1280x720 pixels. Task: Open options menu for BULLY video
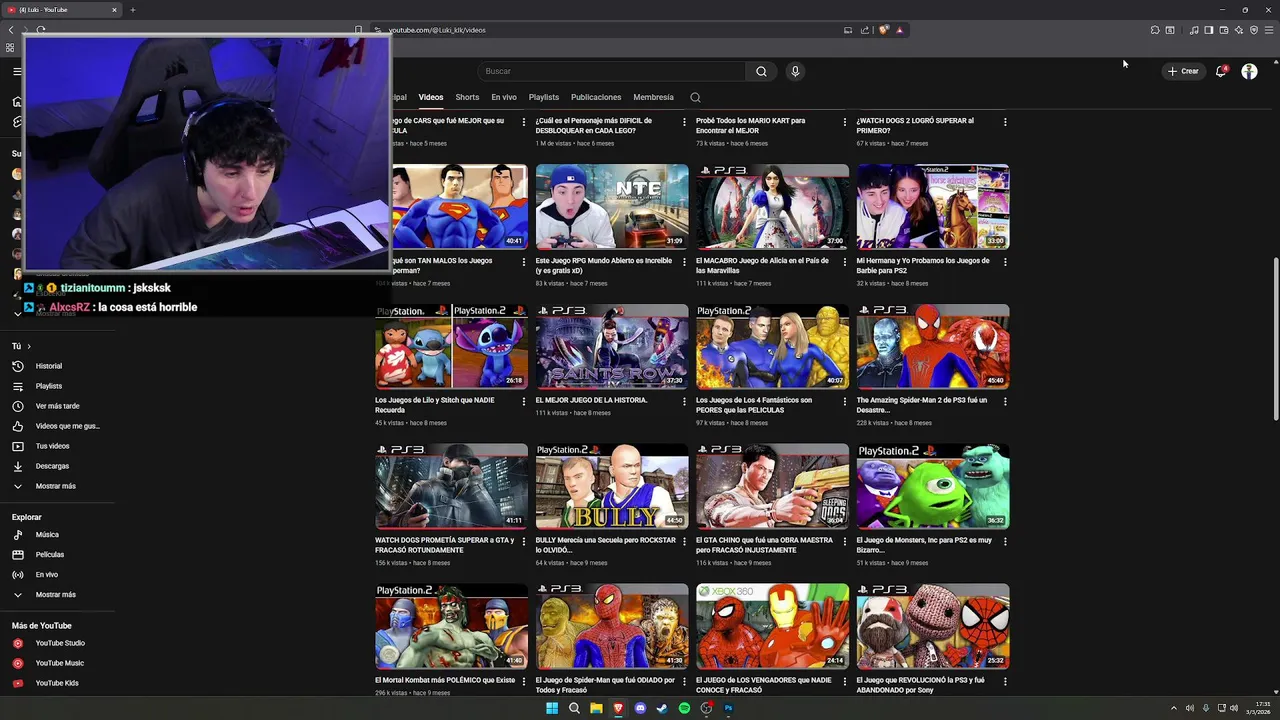[684, 542]
